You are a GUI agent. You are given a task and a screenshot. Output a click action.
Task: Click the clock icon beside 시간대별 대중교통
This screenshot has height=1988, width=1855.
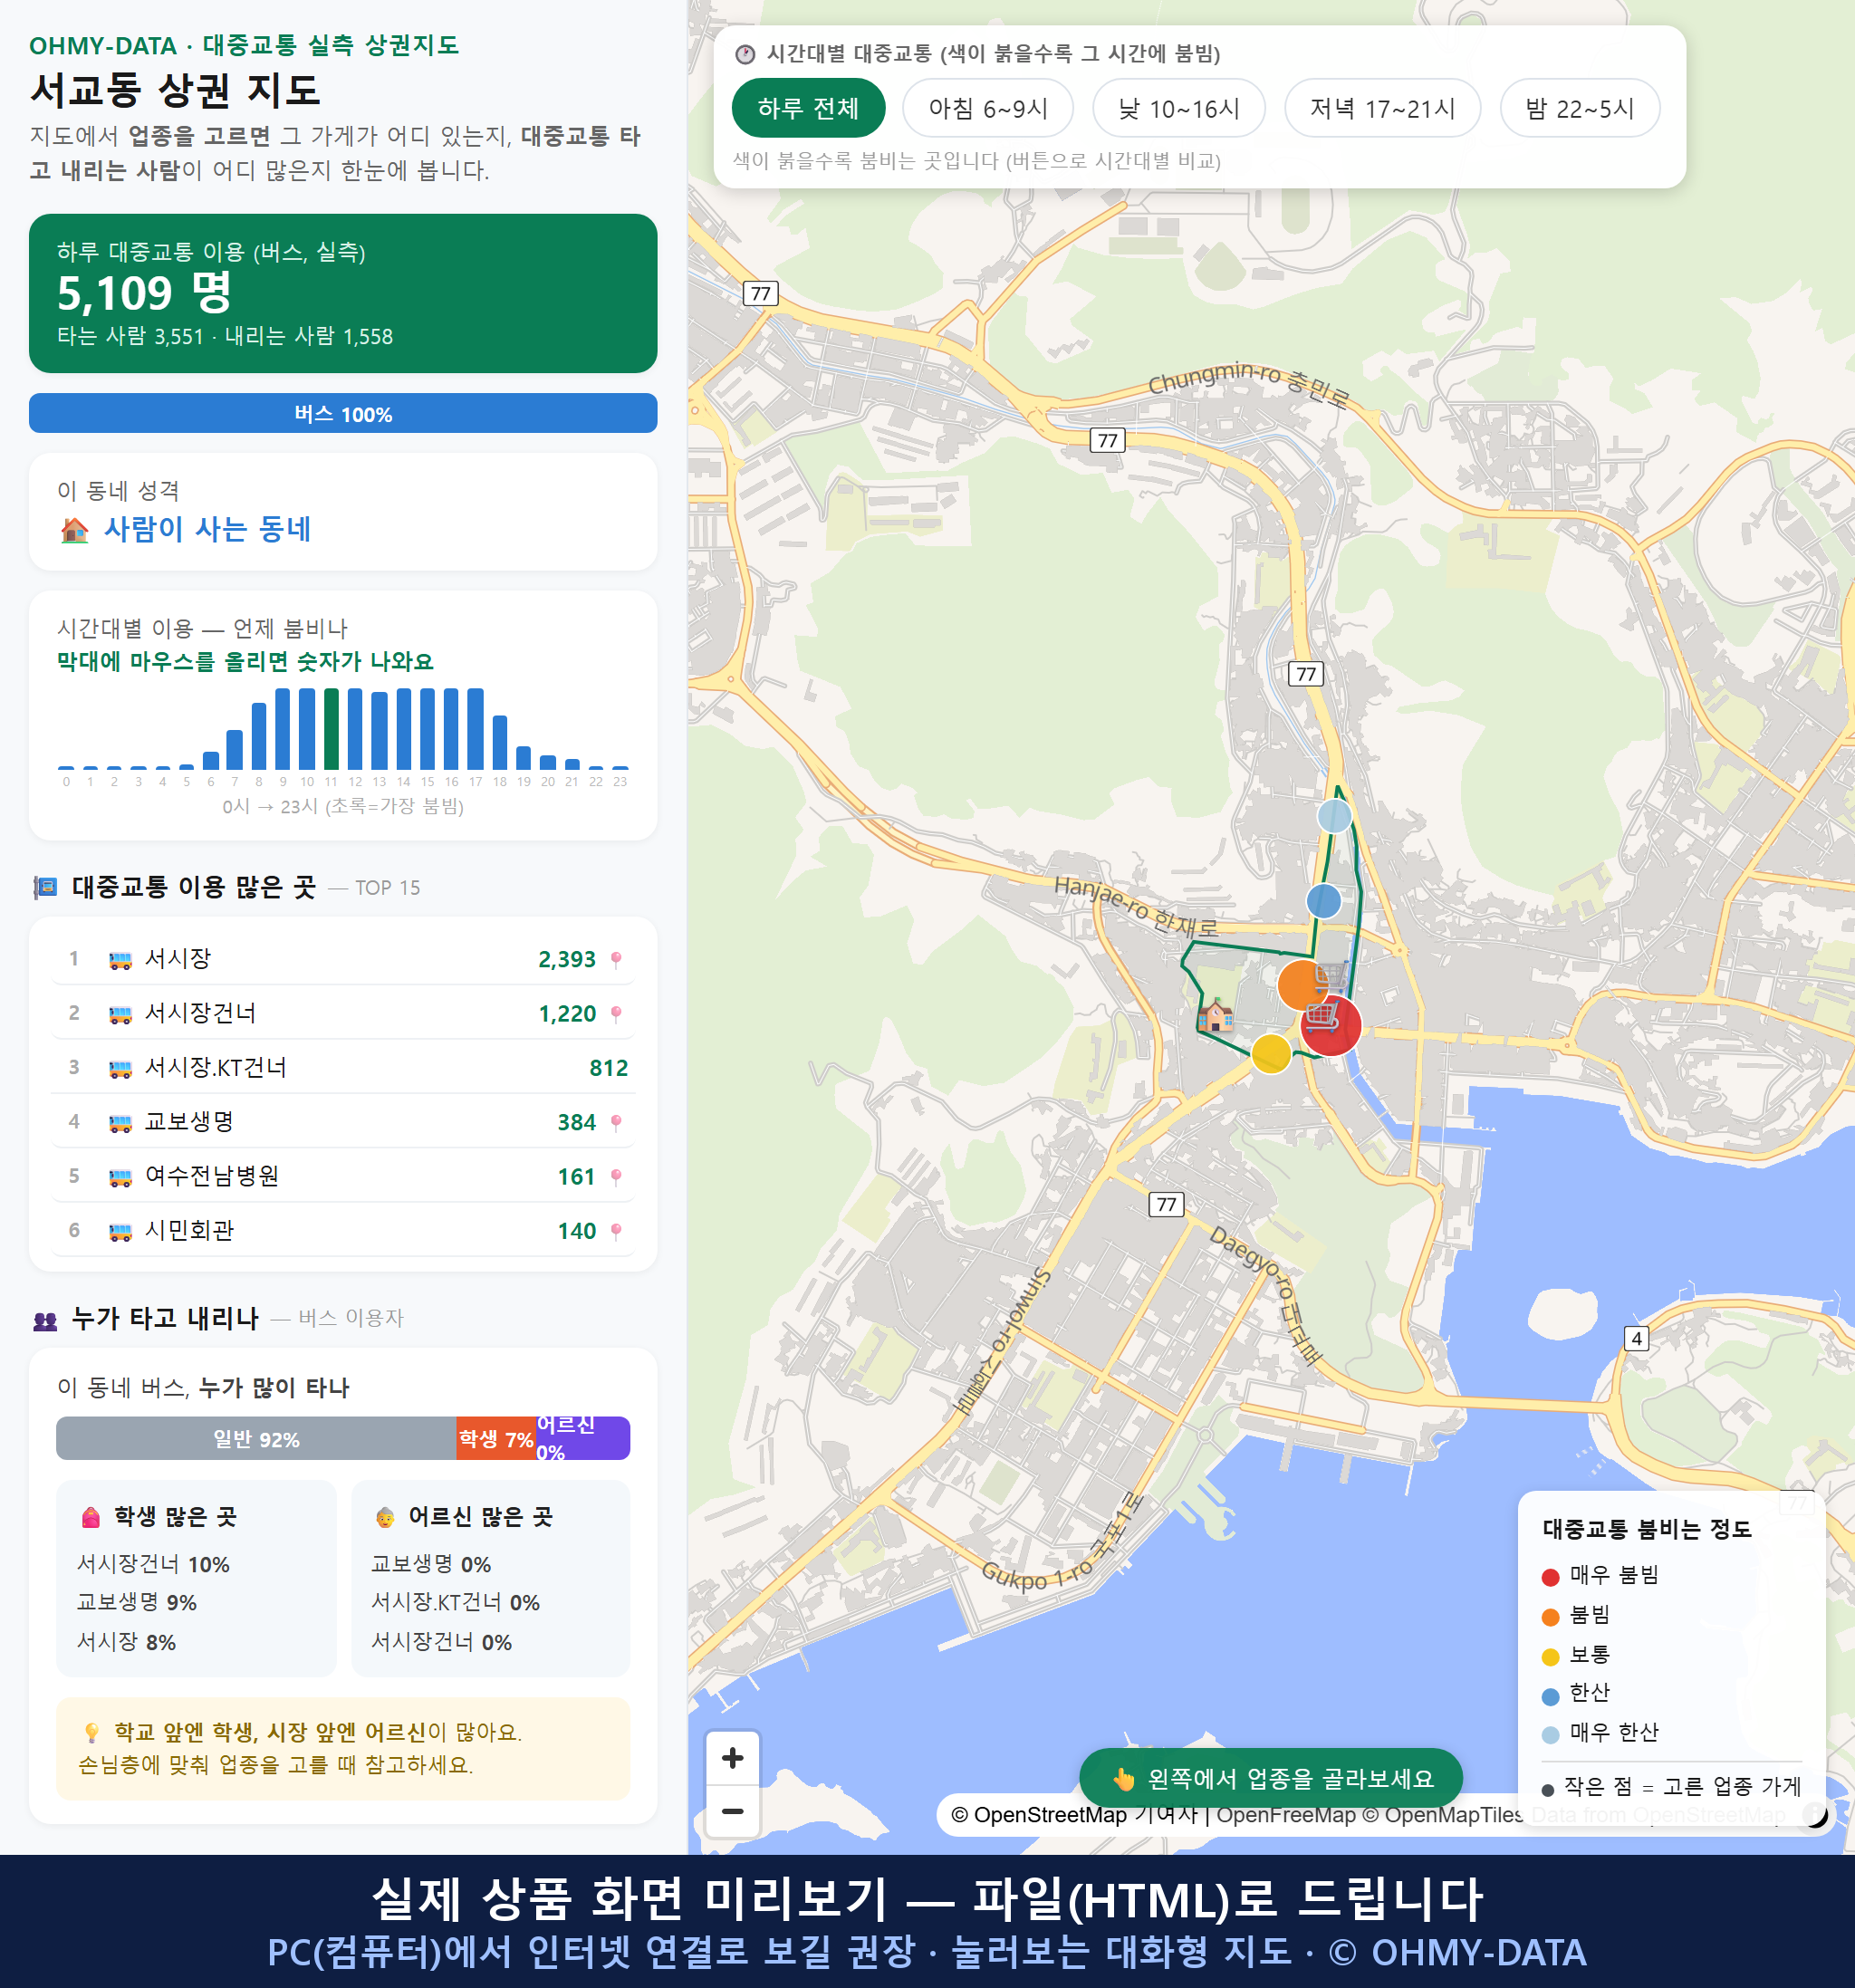[x=745, y=54]
